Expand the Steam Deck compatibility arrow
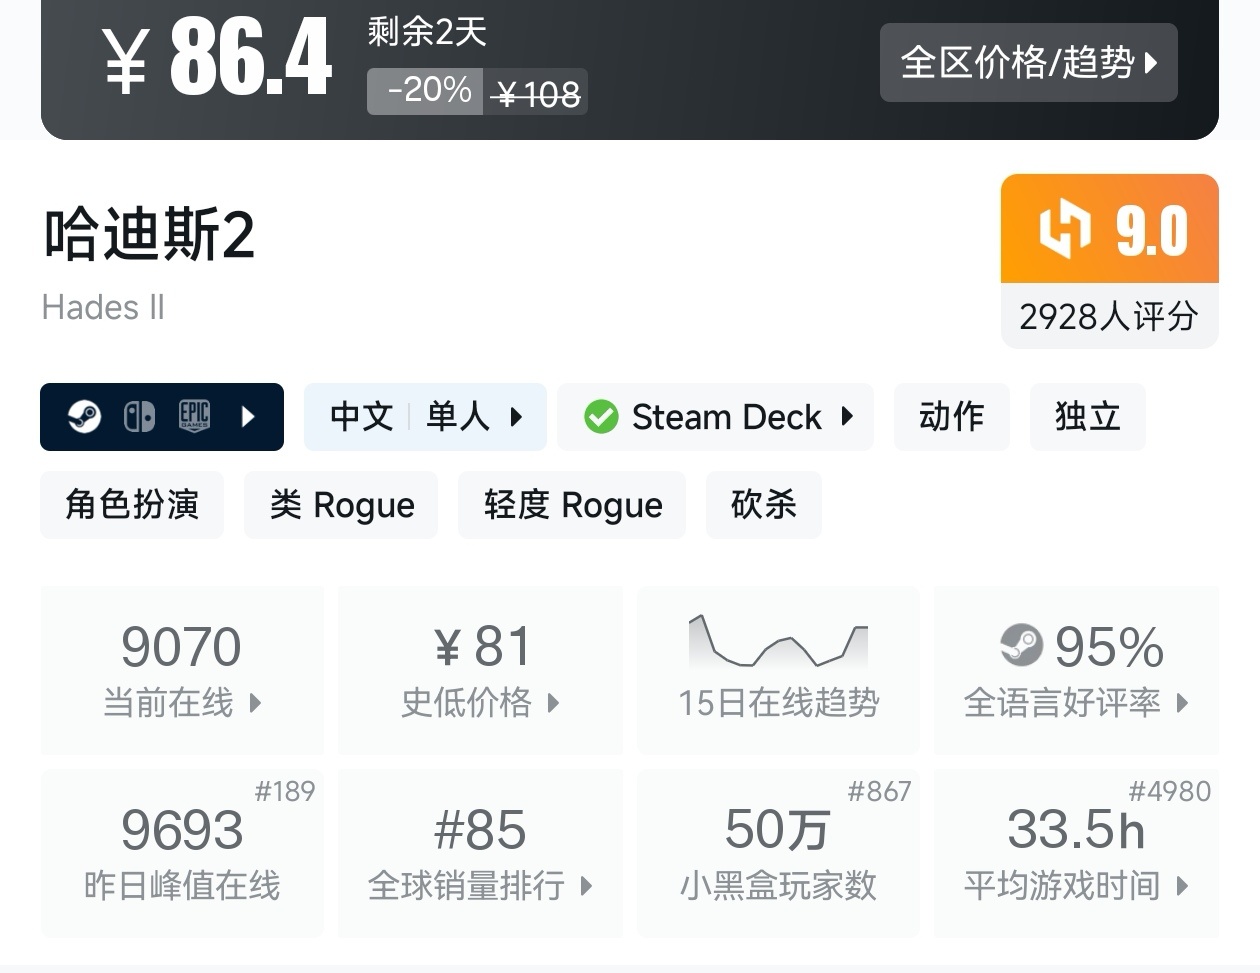 point(847,416)
